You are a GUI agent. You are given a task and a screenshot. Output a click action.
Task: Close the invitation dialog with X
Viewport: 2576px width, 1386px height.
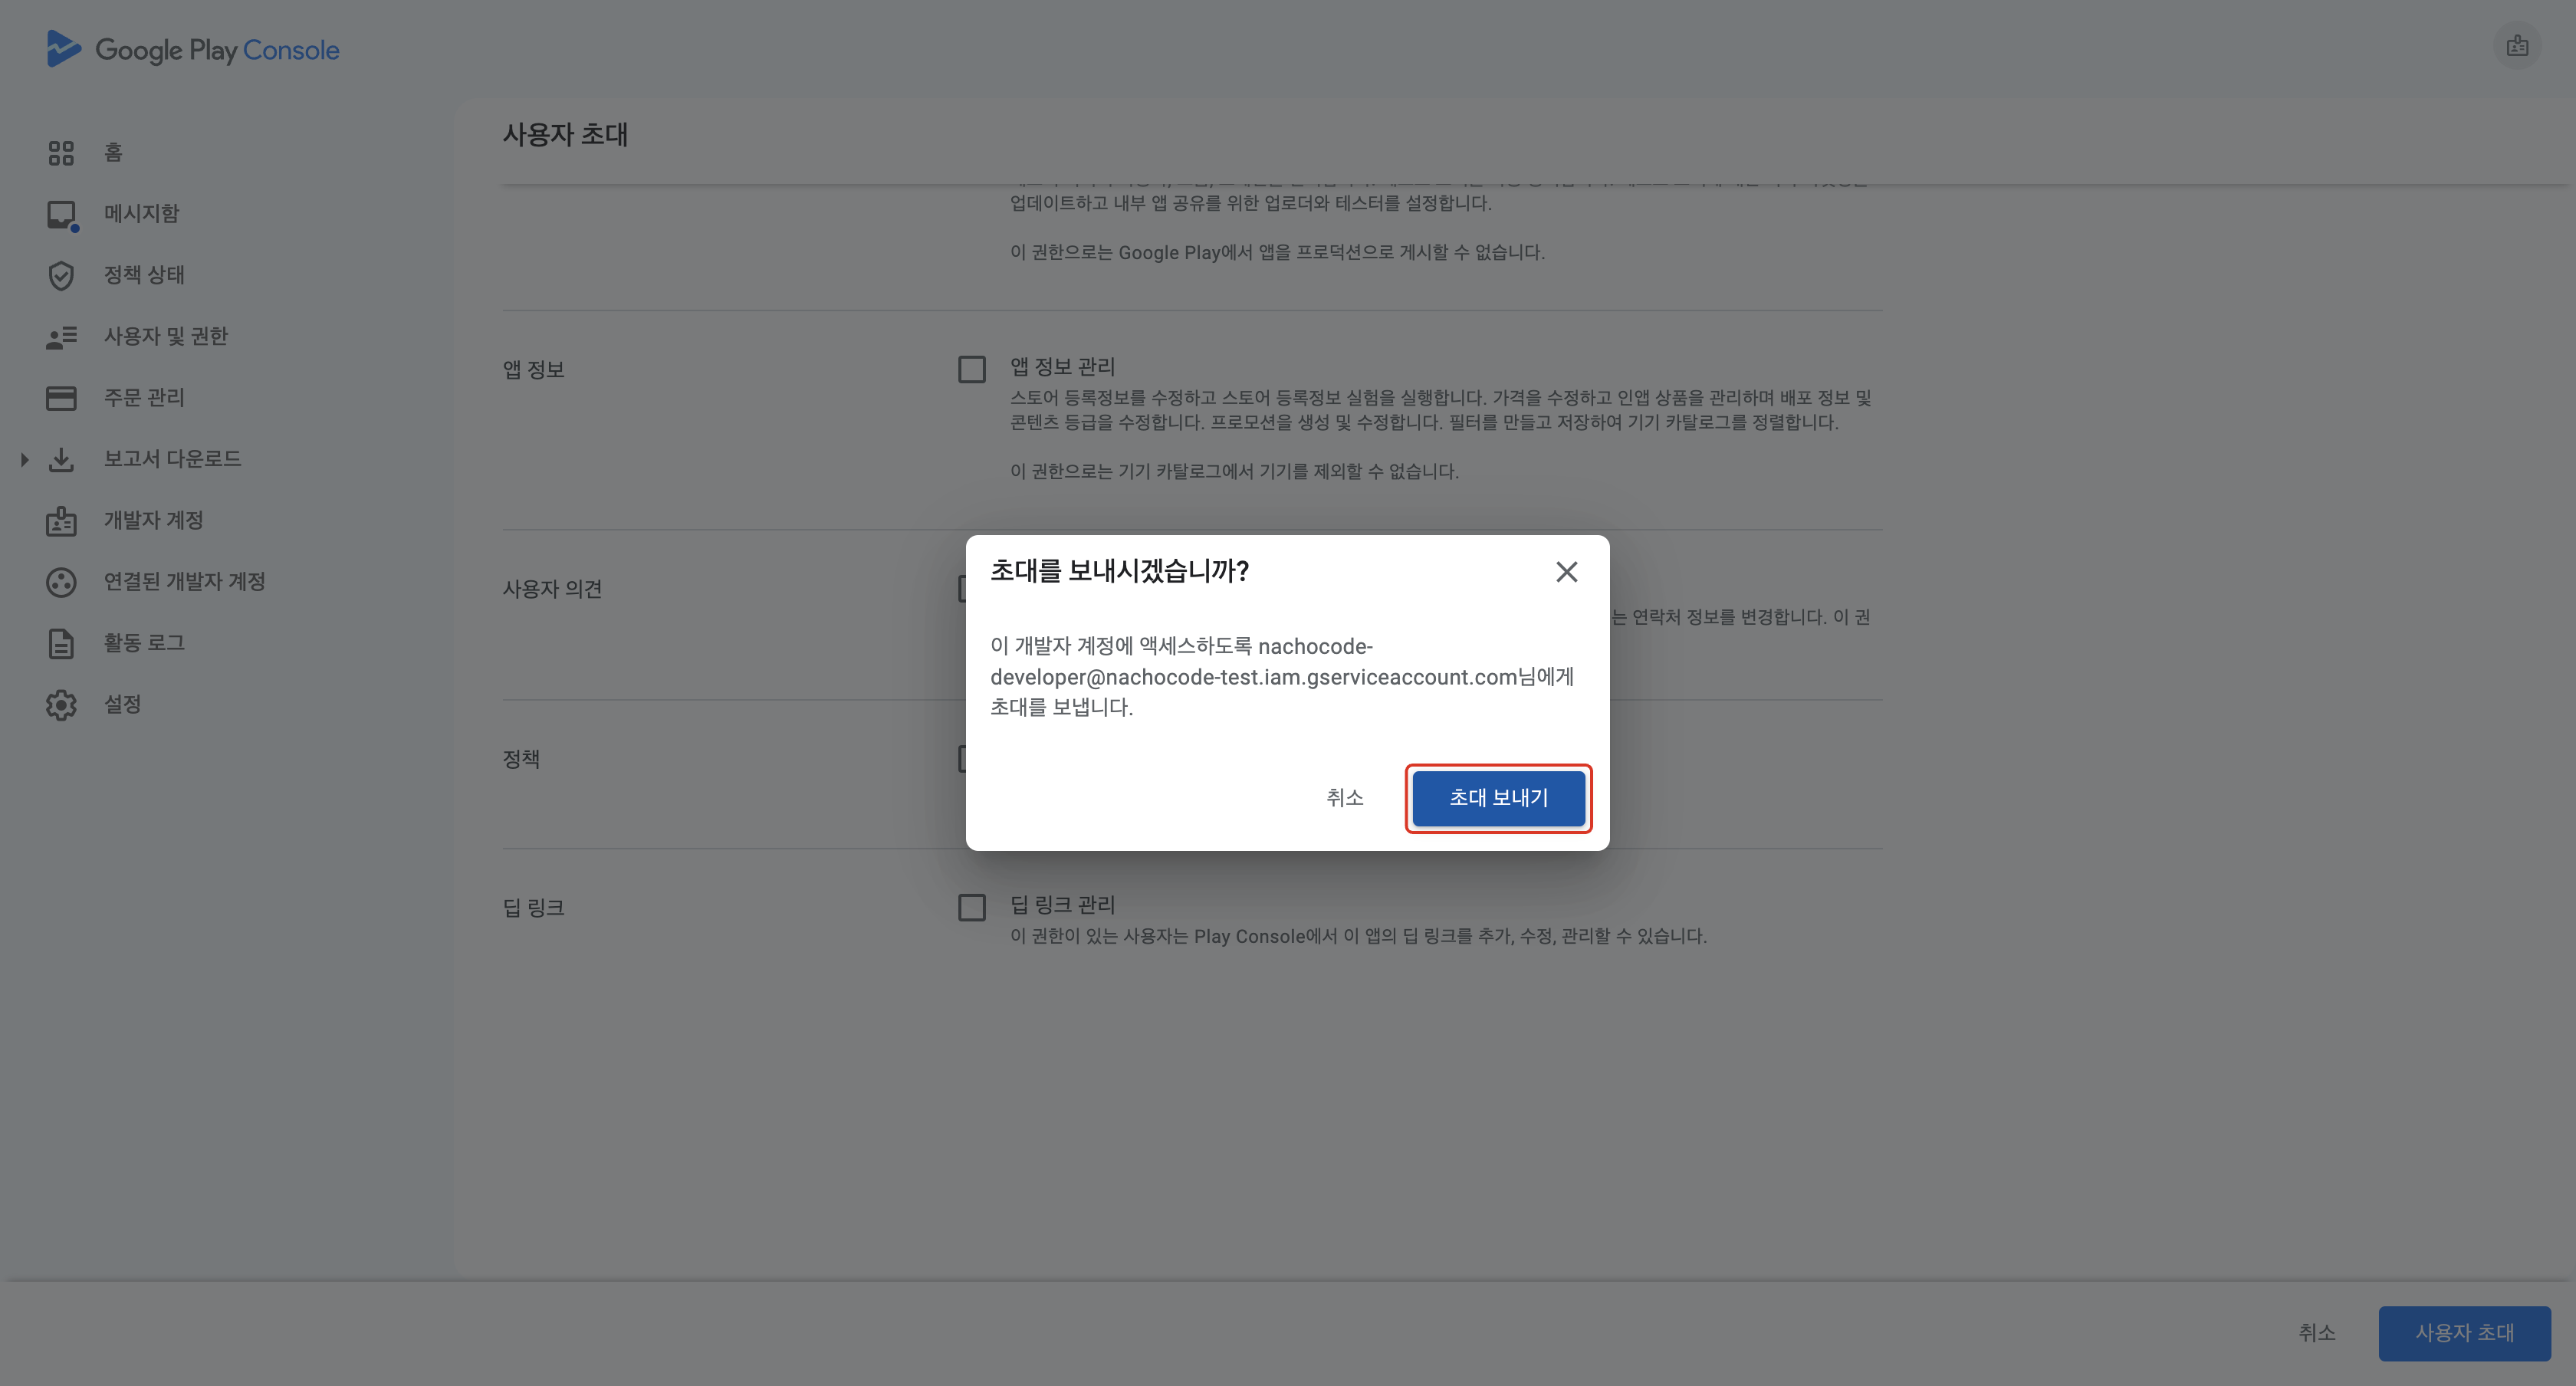[x=1566, y=572]
